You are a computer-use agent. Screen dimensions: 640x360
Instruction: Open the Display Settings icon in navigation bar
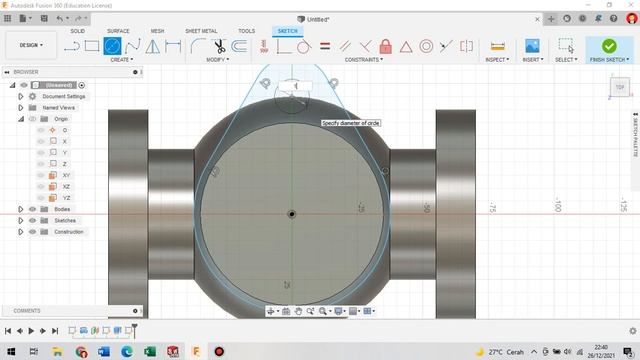338,311
